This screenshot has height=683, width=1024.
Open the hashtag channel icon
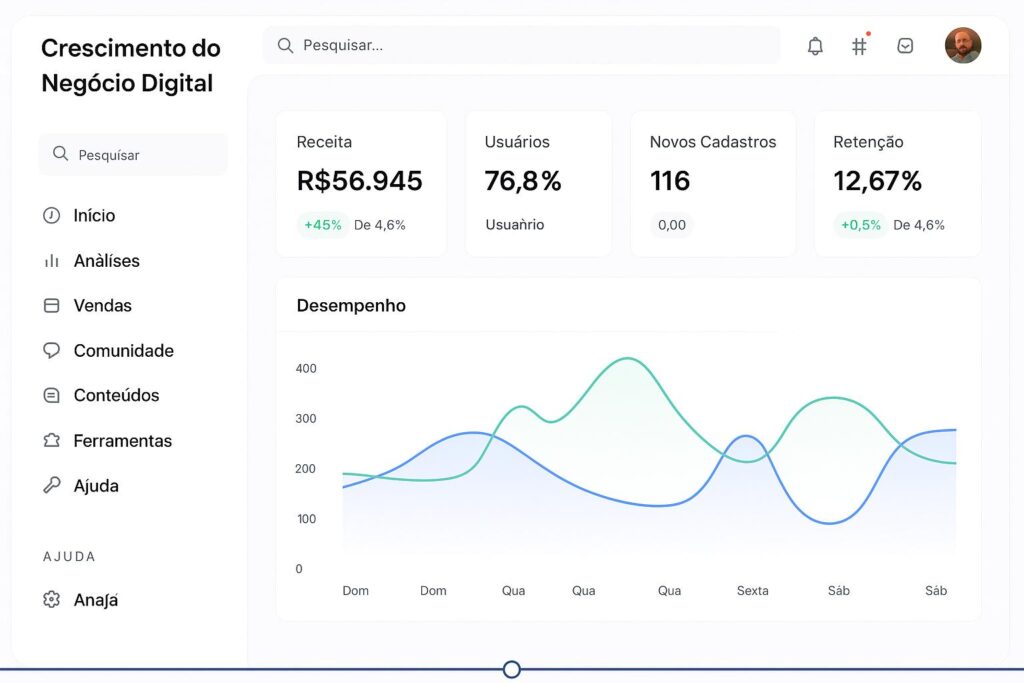click(859, 46)
